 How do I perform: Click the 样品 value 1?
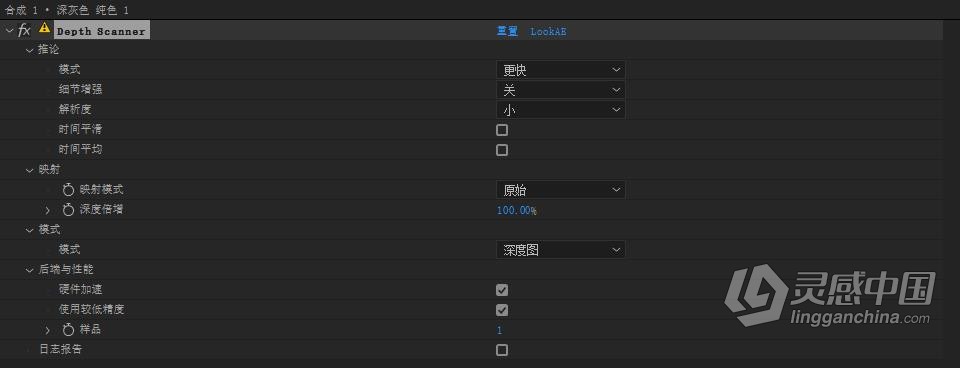[500, 330]
